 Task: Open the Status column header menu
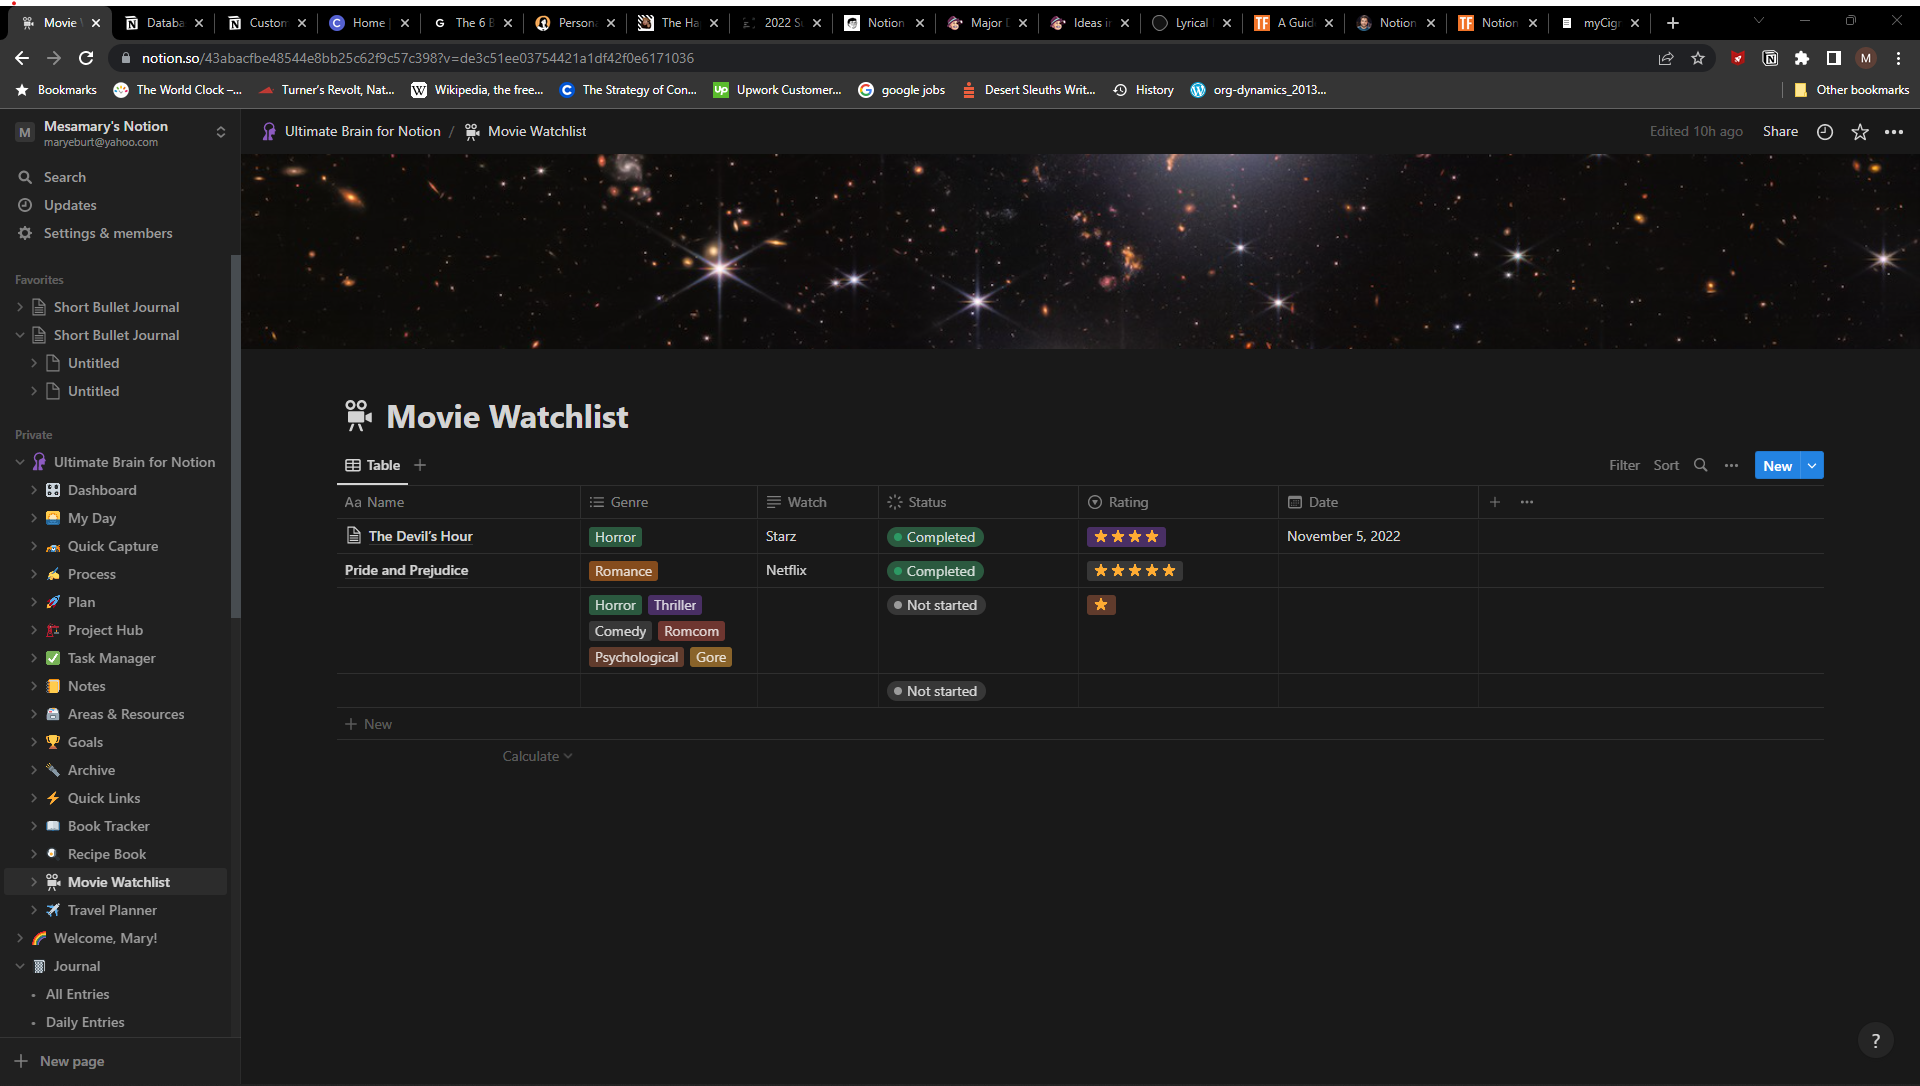(x=978, y=502)
